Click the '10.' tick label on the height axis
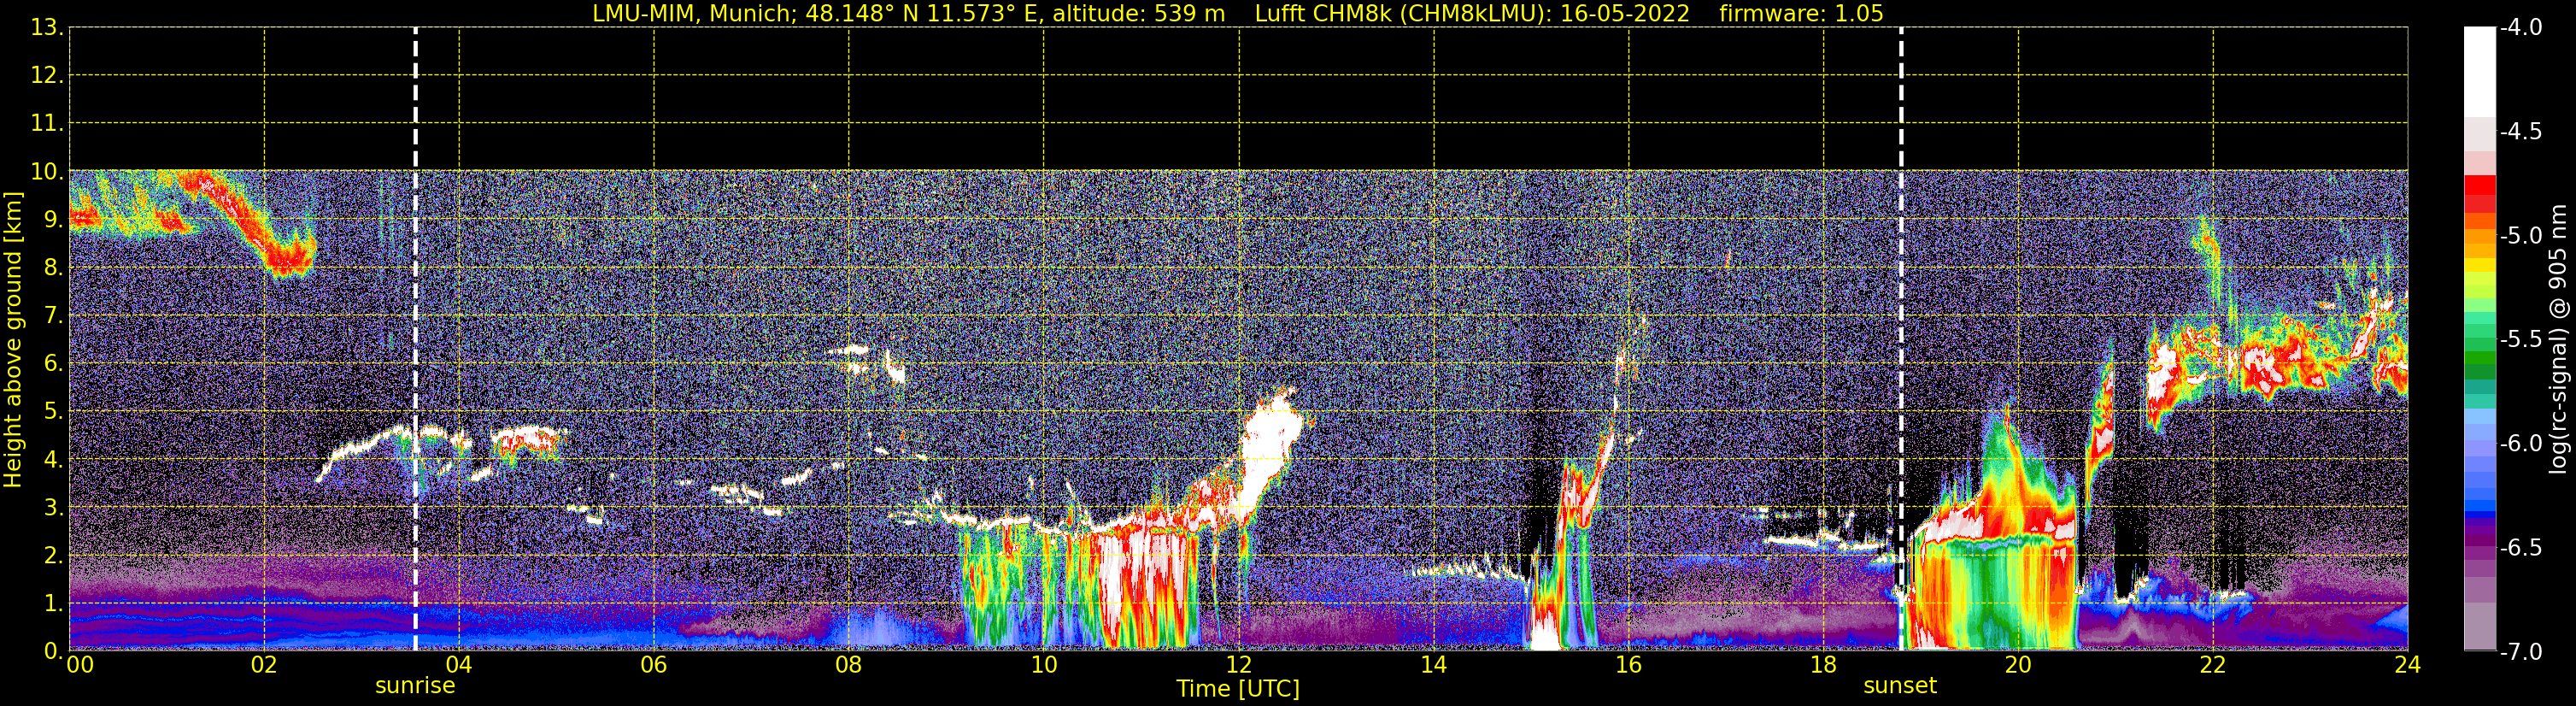This screenshot has width=2576, height=706. 47,171
